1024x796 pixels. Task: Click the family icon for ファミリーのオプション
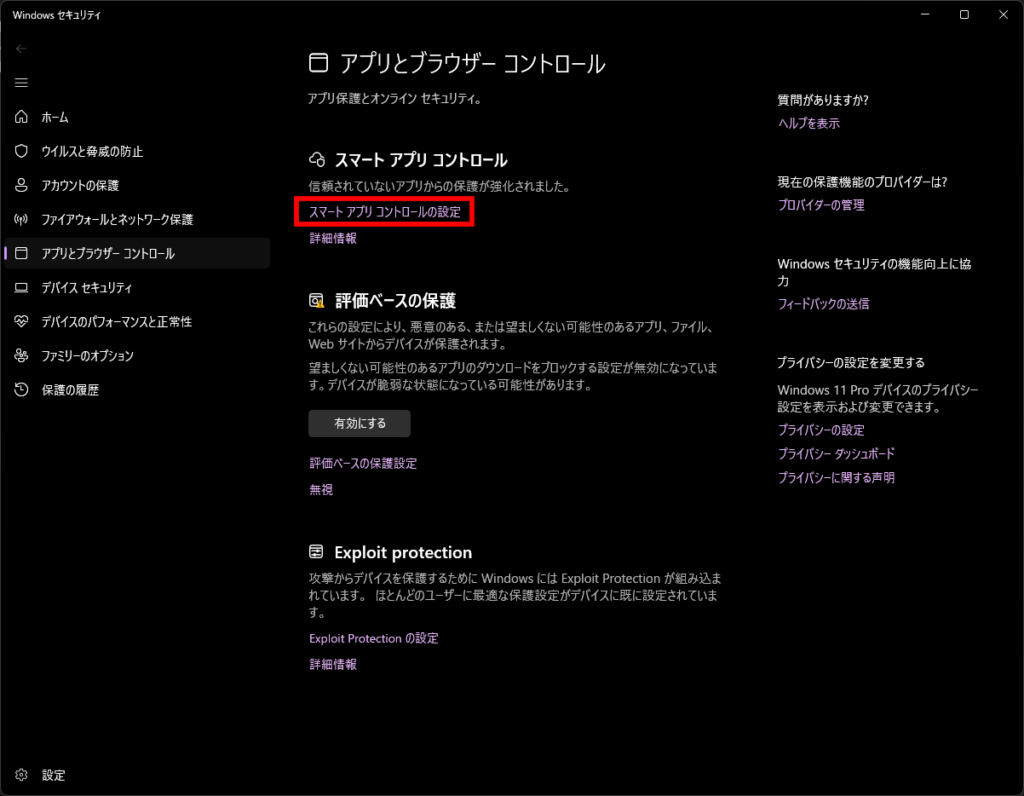tap(22, 355)
